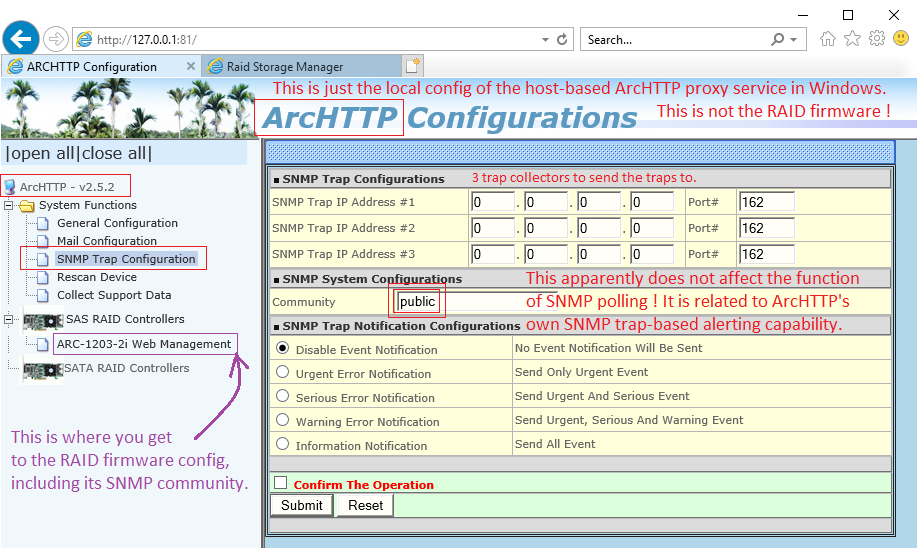918x549 pixels.
Task: Click Port# field for Trap Address #2
Action: (x=766, y=228)
